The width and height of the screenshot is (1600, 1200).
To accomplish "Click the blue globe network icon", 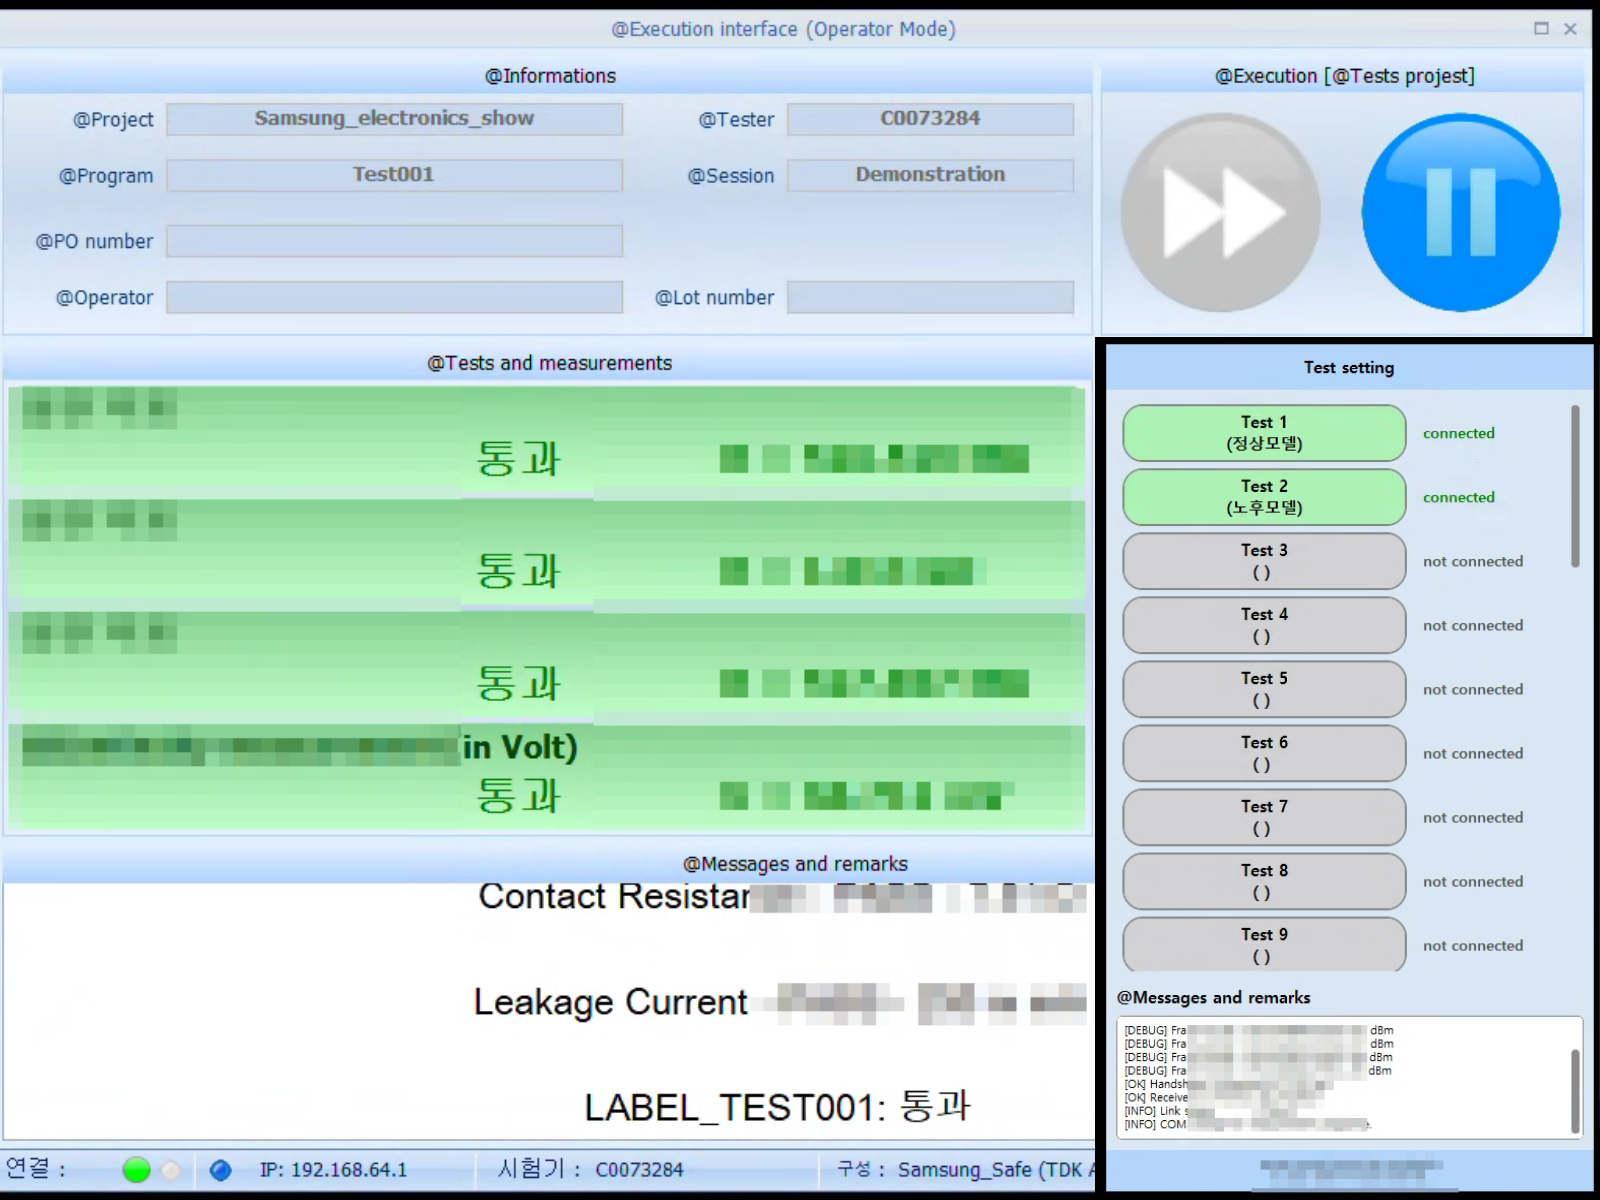I will pyautogui.click(x=220, y=1169).
